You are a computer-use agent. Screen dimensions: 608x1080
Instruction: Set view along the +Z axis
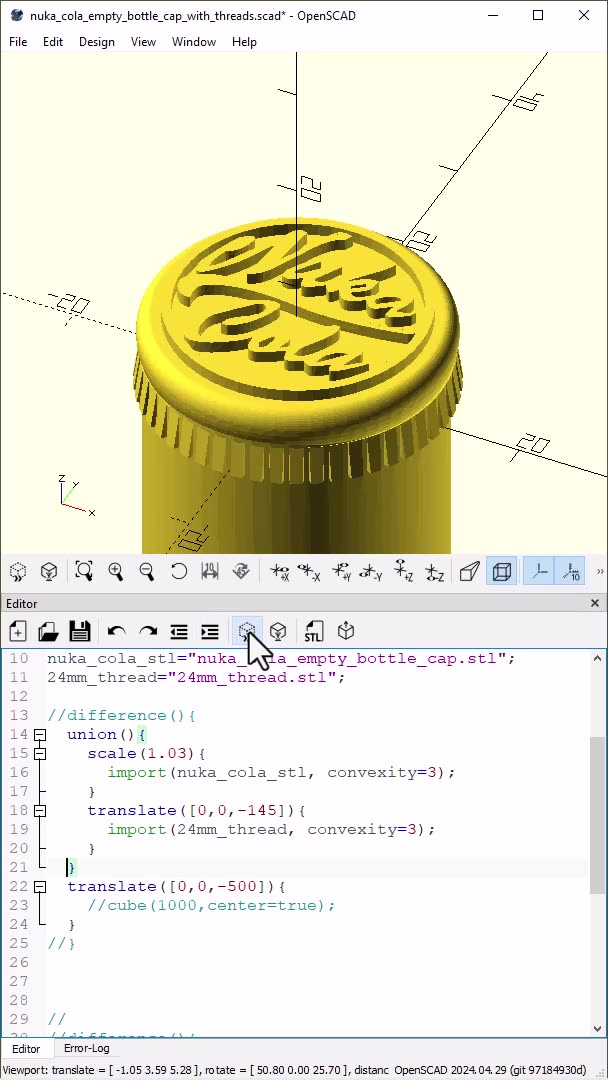coord(403,572)
